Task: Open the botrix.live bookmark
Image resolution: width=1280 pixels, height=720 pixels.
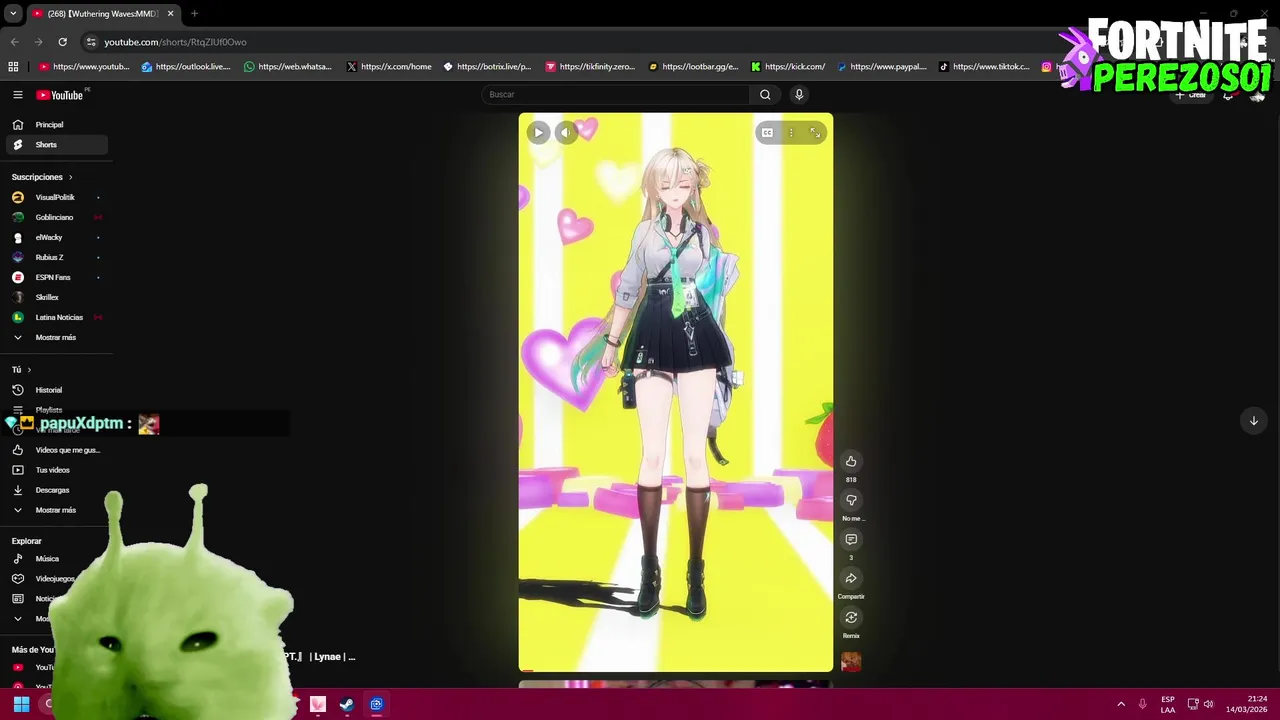Action: 487,67
